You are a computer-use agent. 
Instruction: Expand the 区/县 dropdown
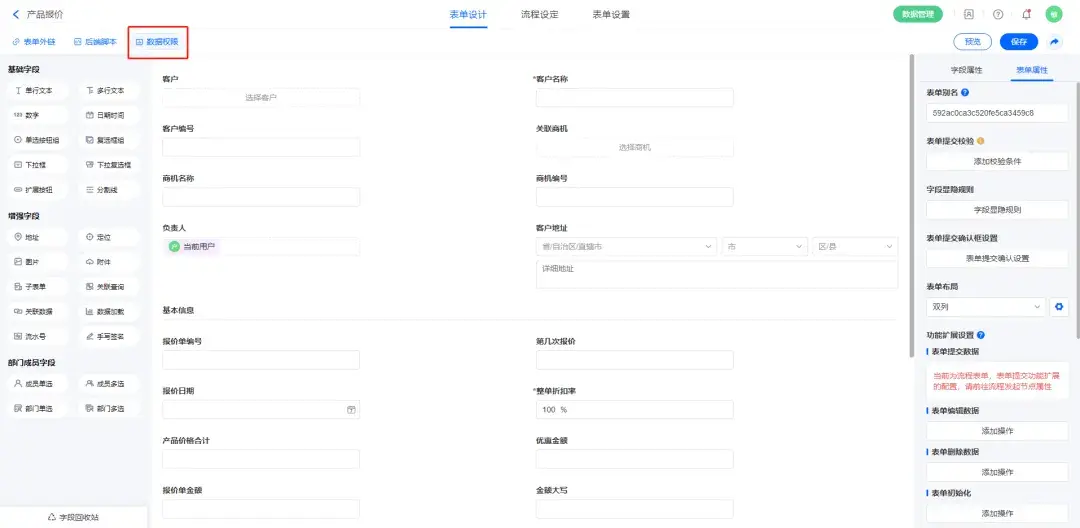pyautogui.click(x=855, y=246)
